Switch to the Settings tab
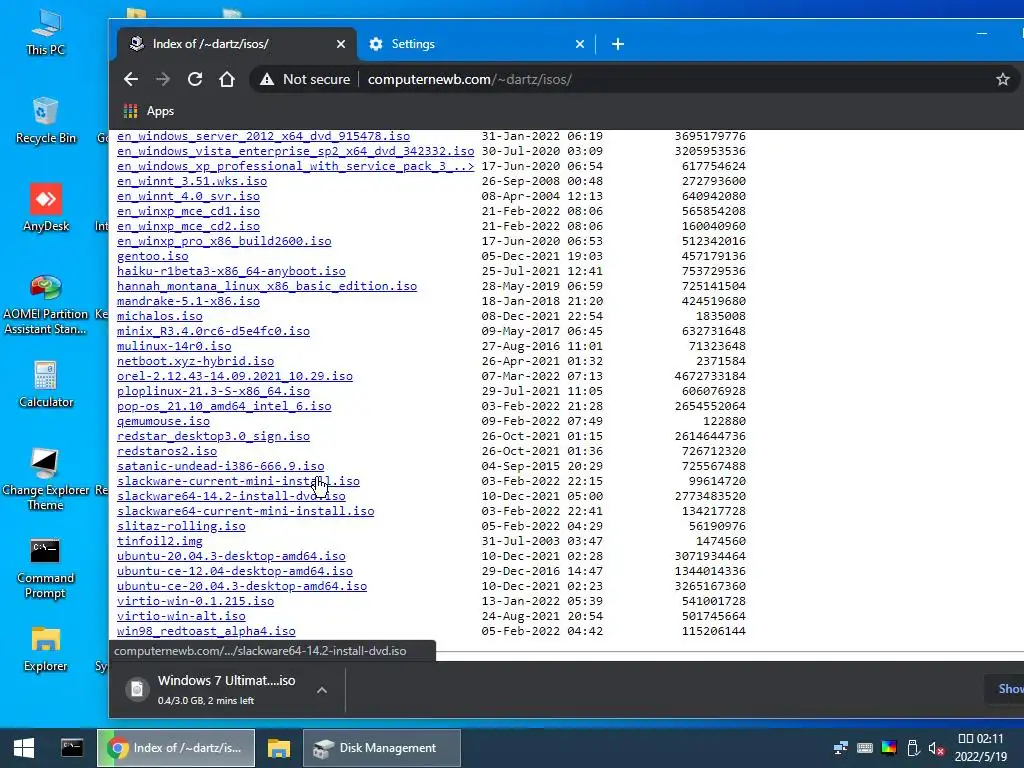 pos(476,44)
